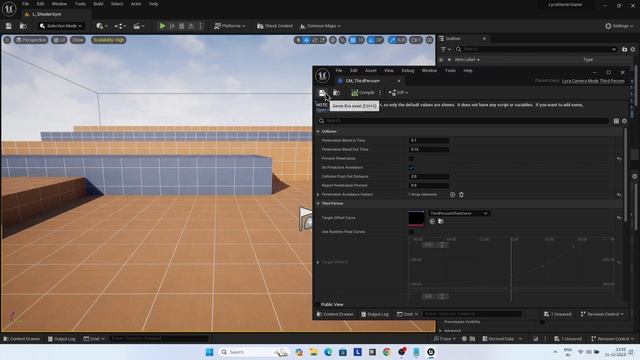
Task: Browse to Target Offset Curve asset in content browser
Action: coord(441,221)
